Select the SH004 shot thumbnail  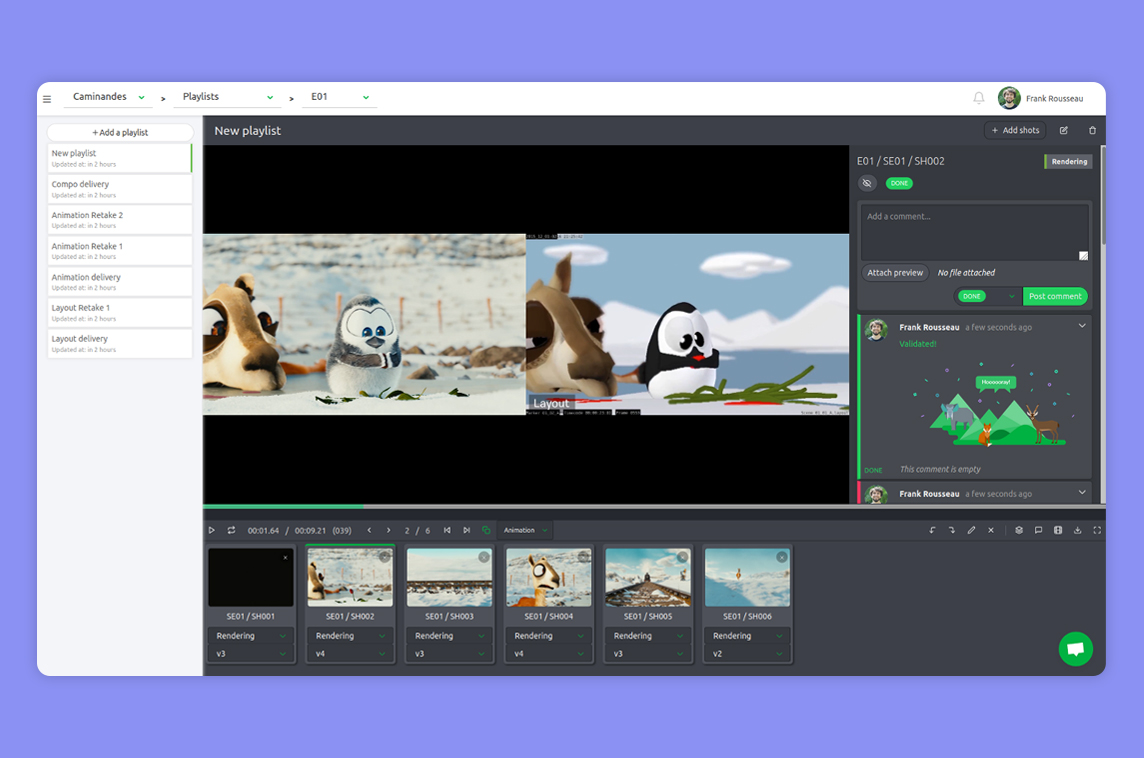(549, 578)
